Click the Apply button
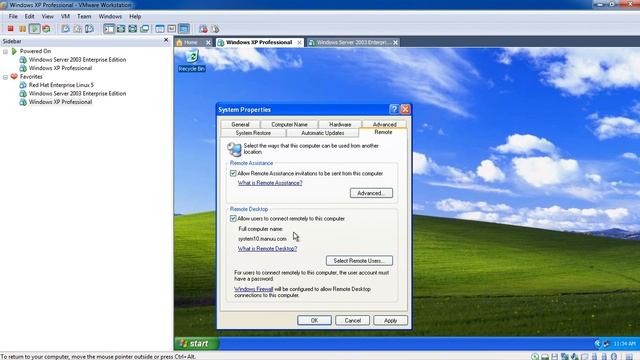The image size is (640, 360). (x=391, y=320)
